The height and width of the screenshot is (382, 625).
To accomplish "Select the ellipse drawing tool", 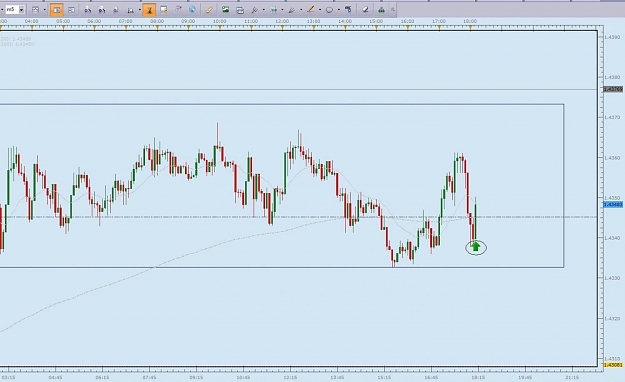I will click(x=329, y=10).
